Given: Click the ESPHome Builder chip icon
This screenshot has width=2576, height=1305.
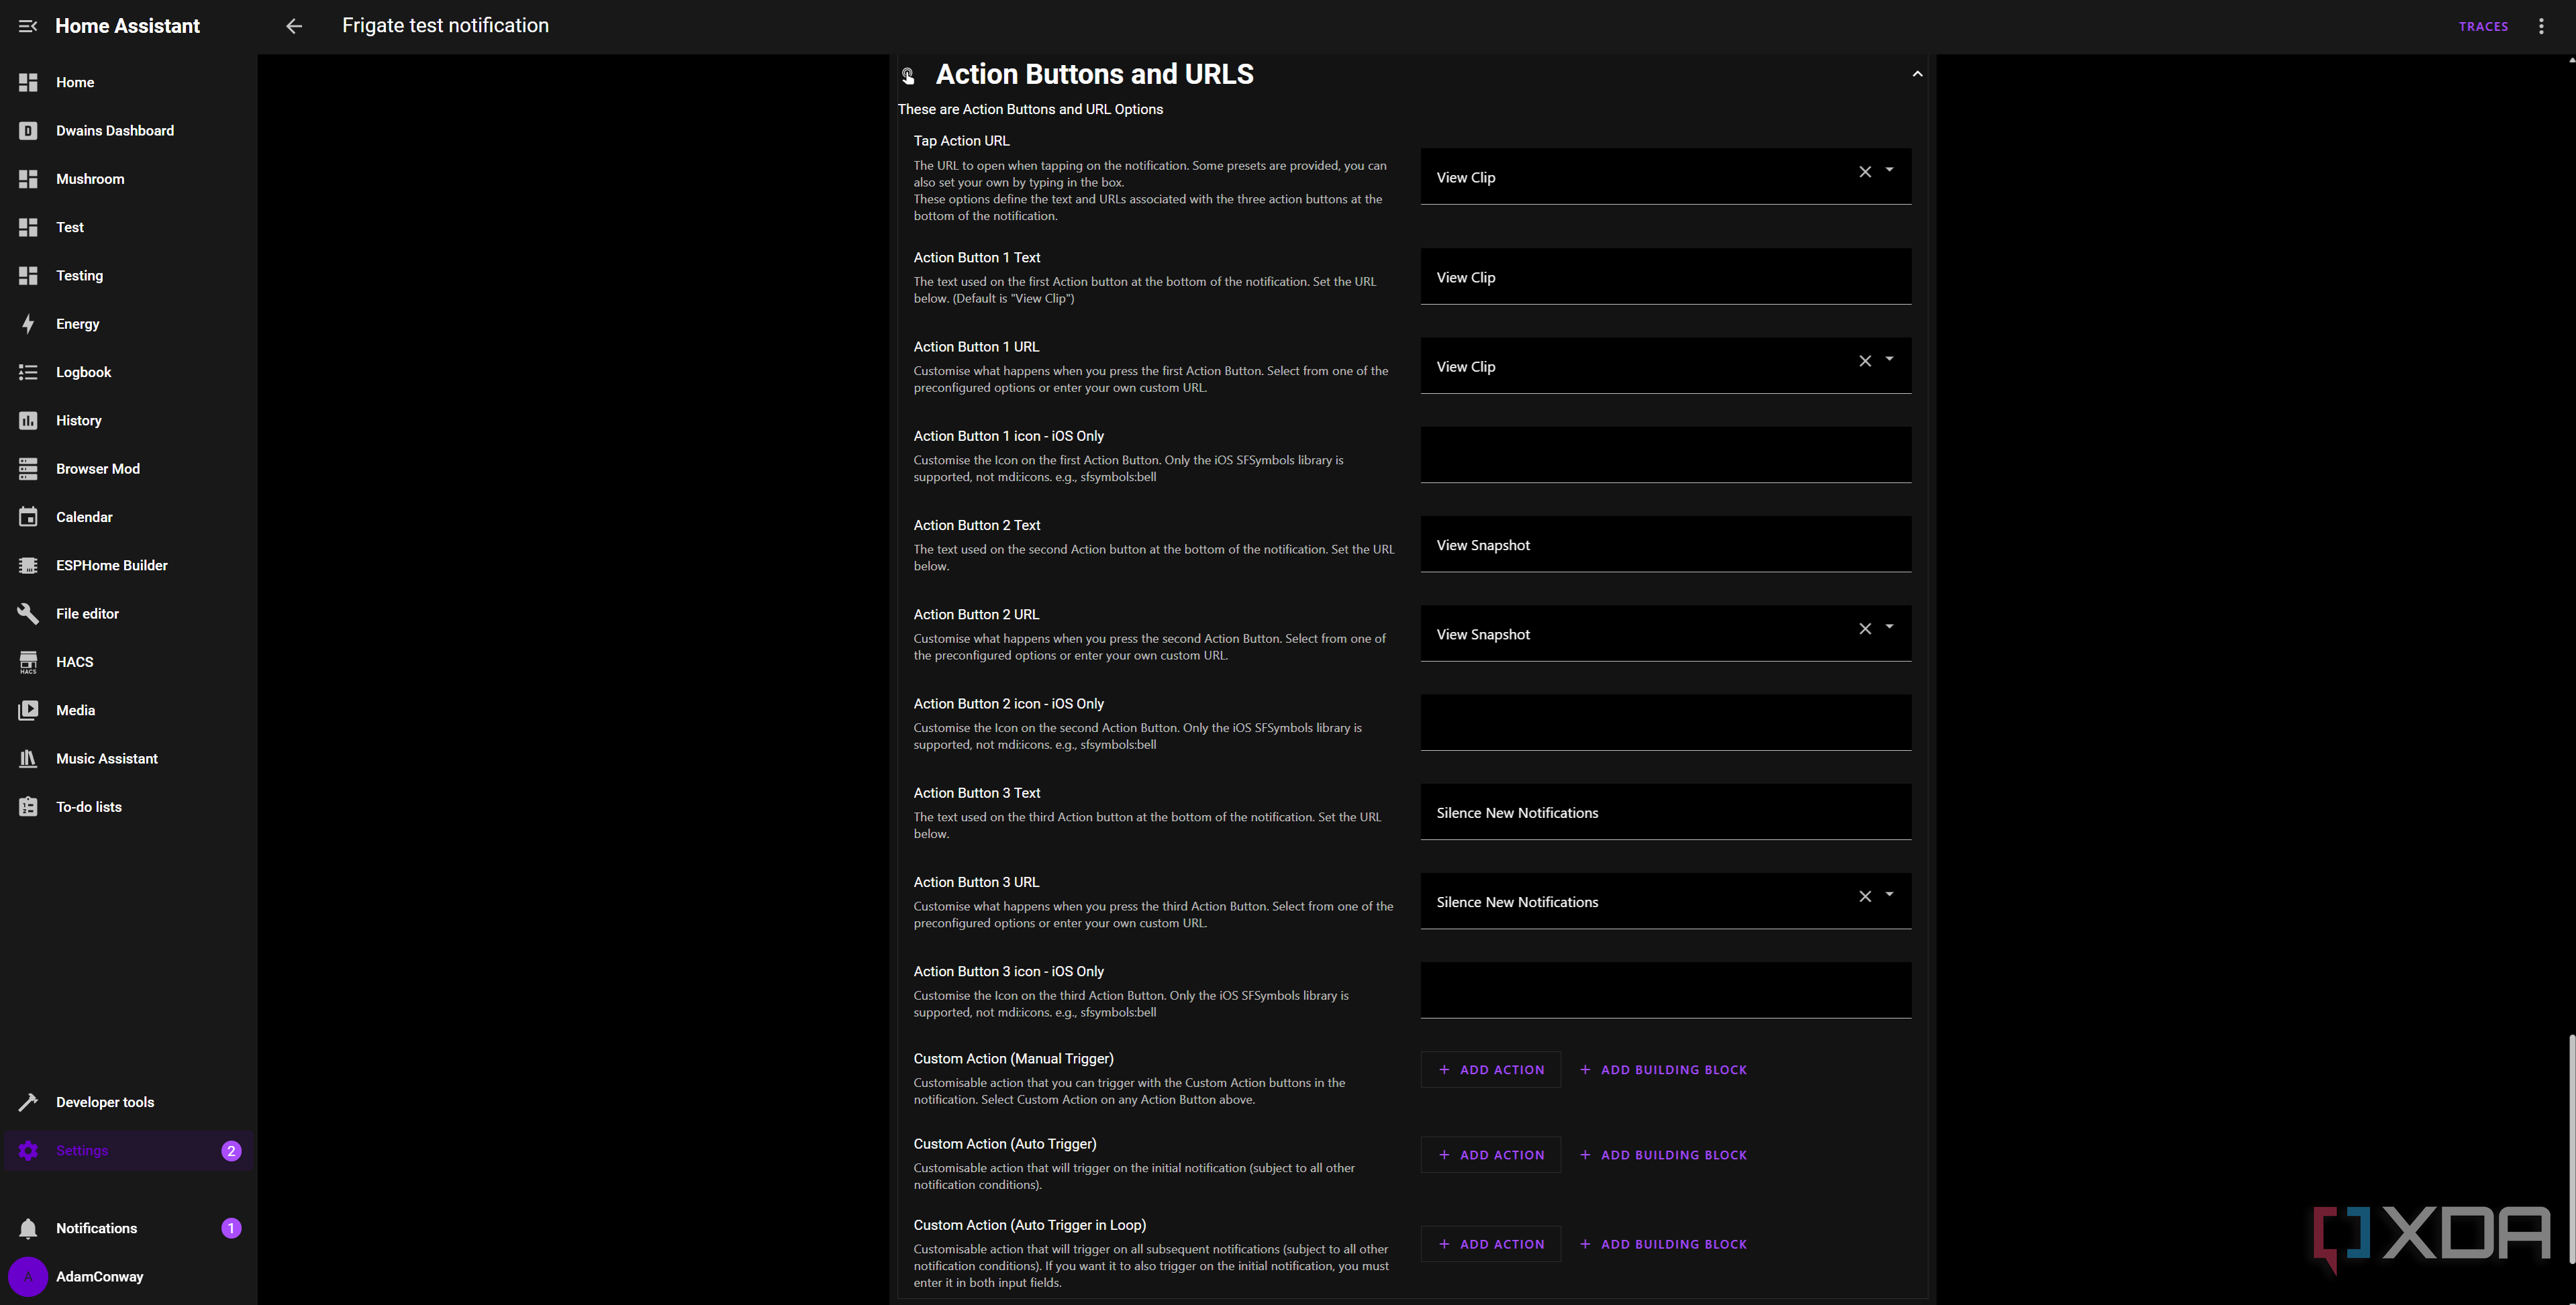Looking at the screenshot, I should [x=28, y=566].
